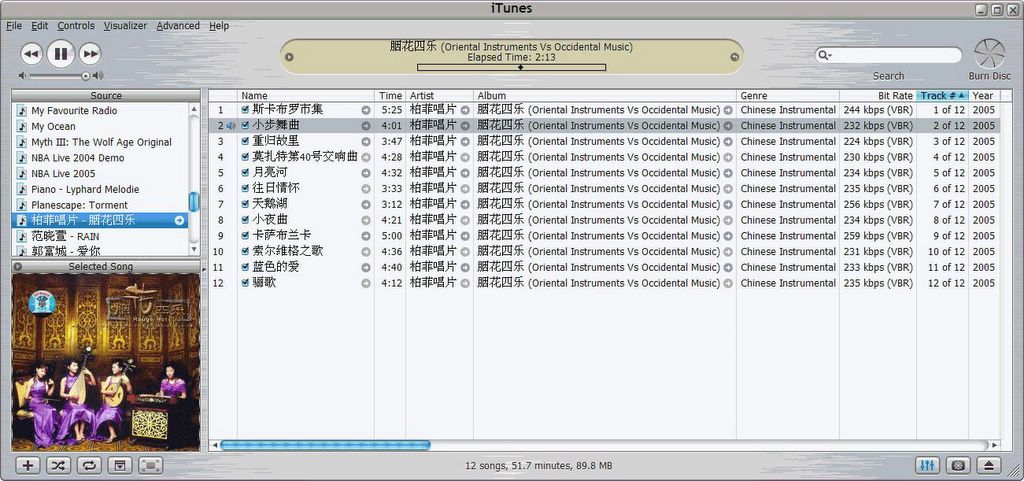
Task: Click right arrow in the display panel
Action: pyautogui.click(x=734, y=57)
